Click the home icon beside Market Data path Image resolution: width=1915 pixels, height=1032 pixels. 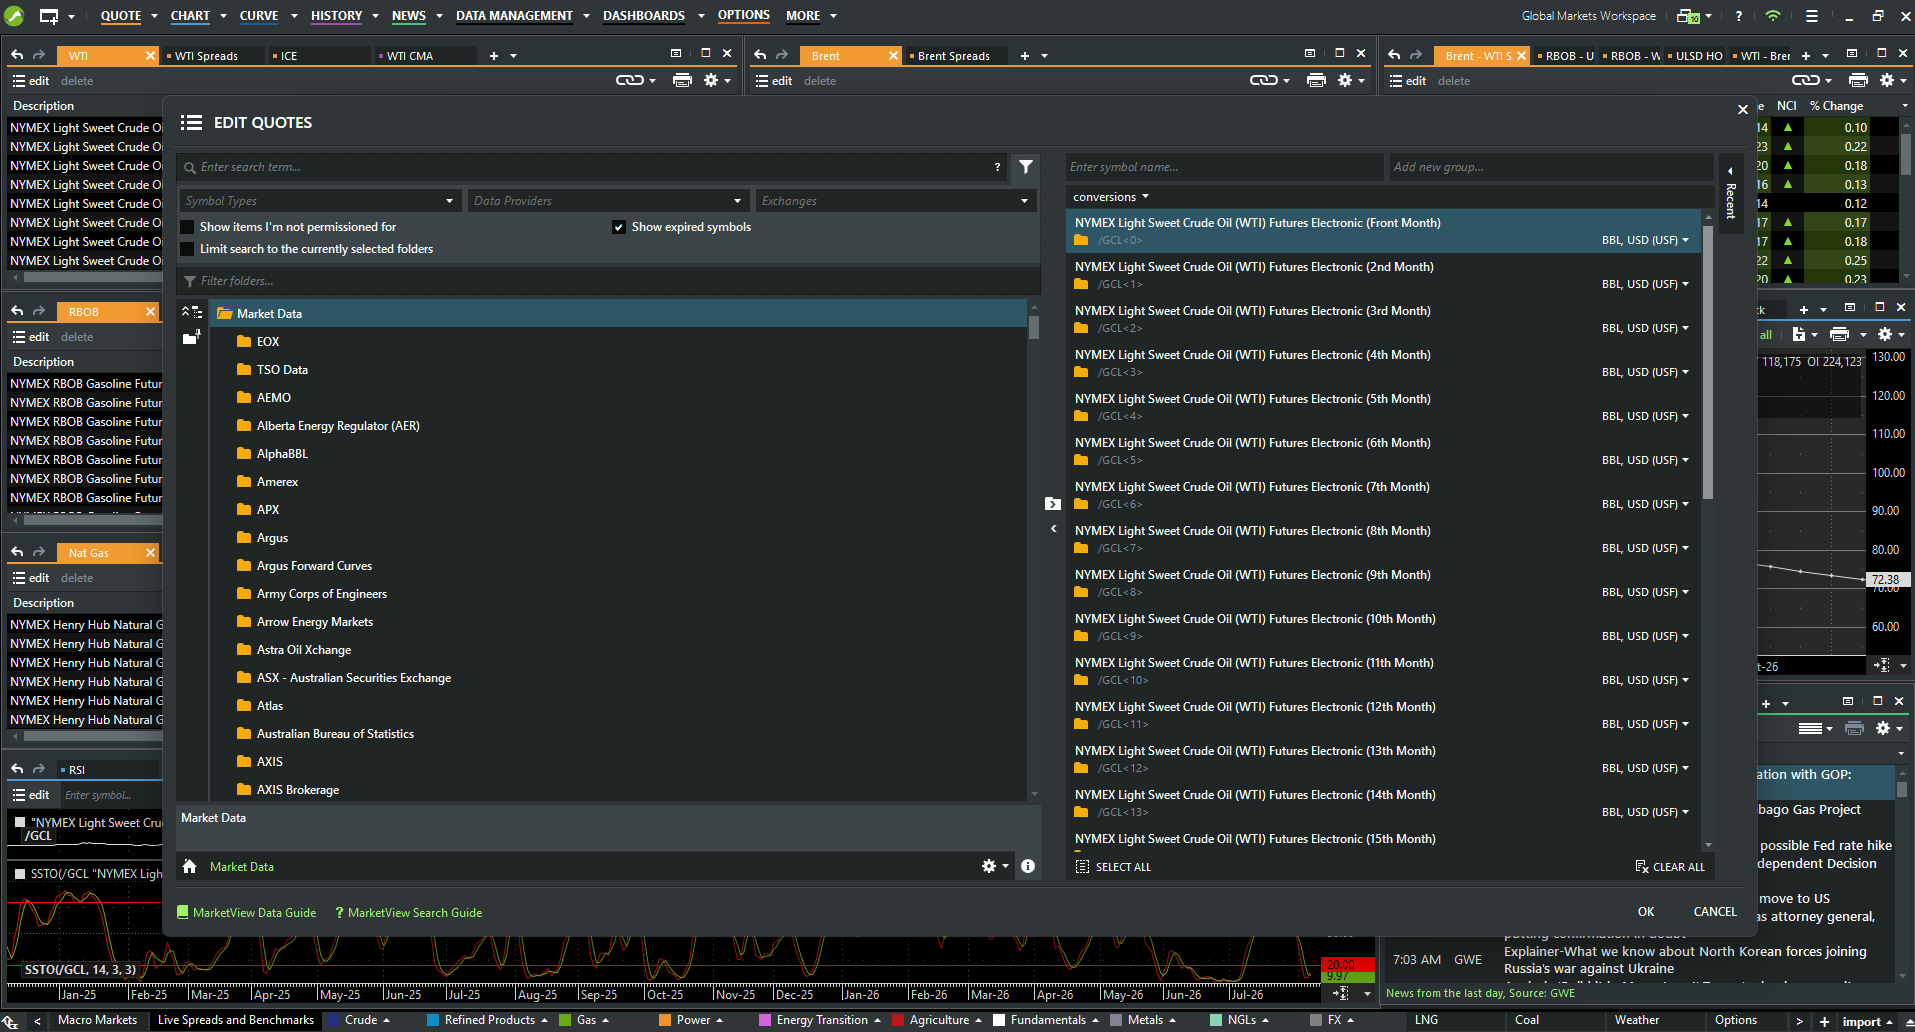click(189, 866)
